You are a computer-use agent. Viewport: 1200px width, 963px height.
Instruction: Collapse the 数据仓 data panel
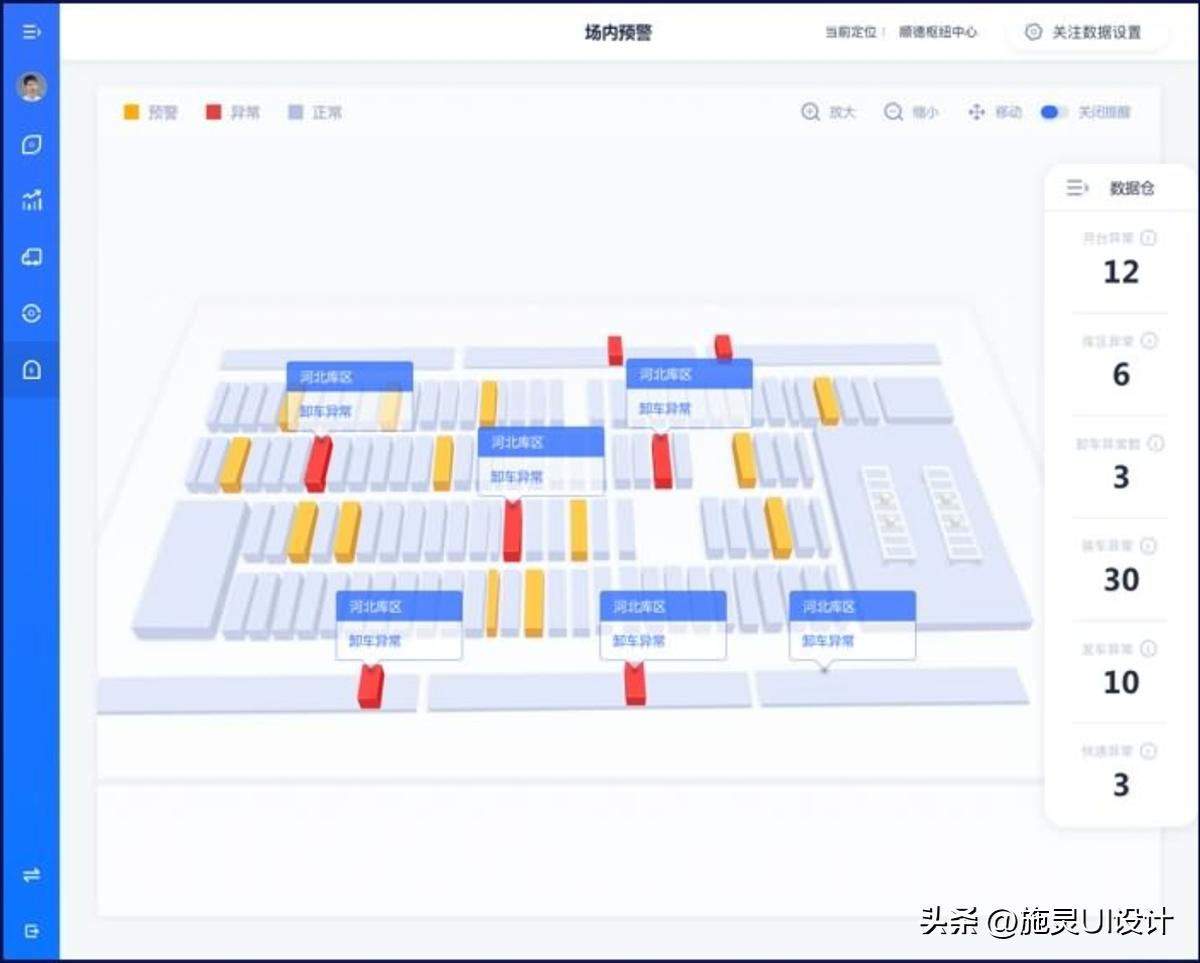pos(1076,186)
